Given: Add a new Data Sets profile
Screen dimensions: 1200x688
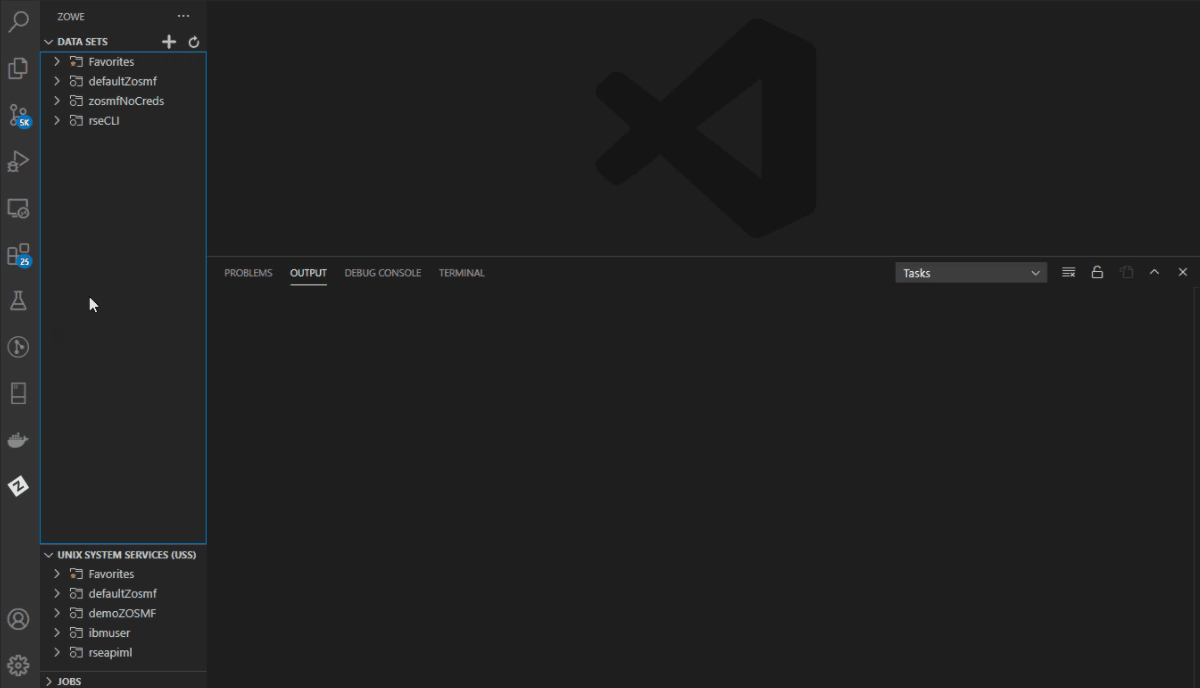Looking at the screenshot, I should tap(168, 41).
